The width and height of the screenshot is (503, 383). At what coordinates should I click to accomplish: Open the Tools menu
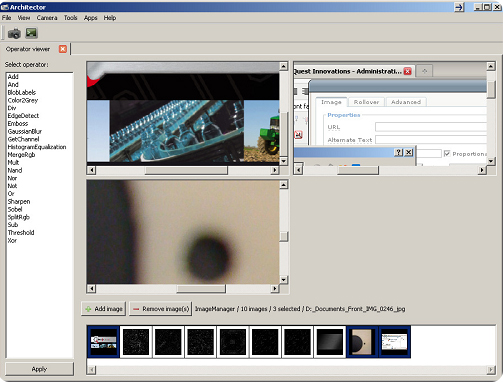(x=70, y=18)
